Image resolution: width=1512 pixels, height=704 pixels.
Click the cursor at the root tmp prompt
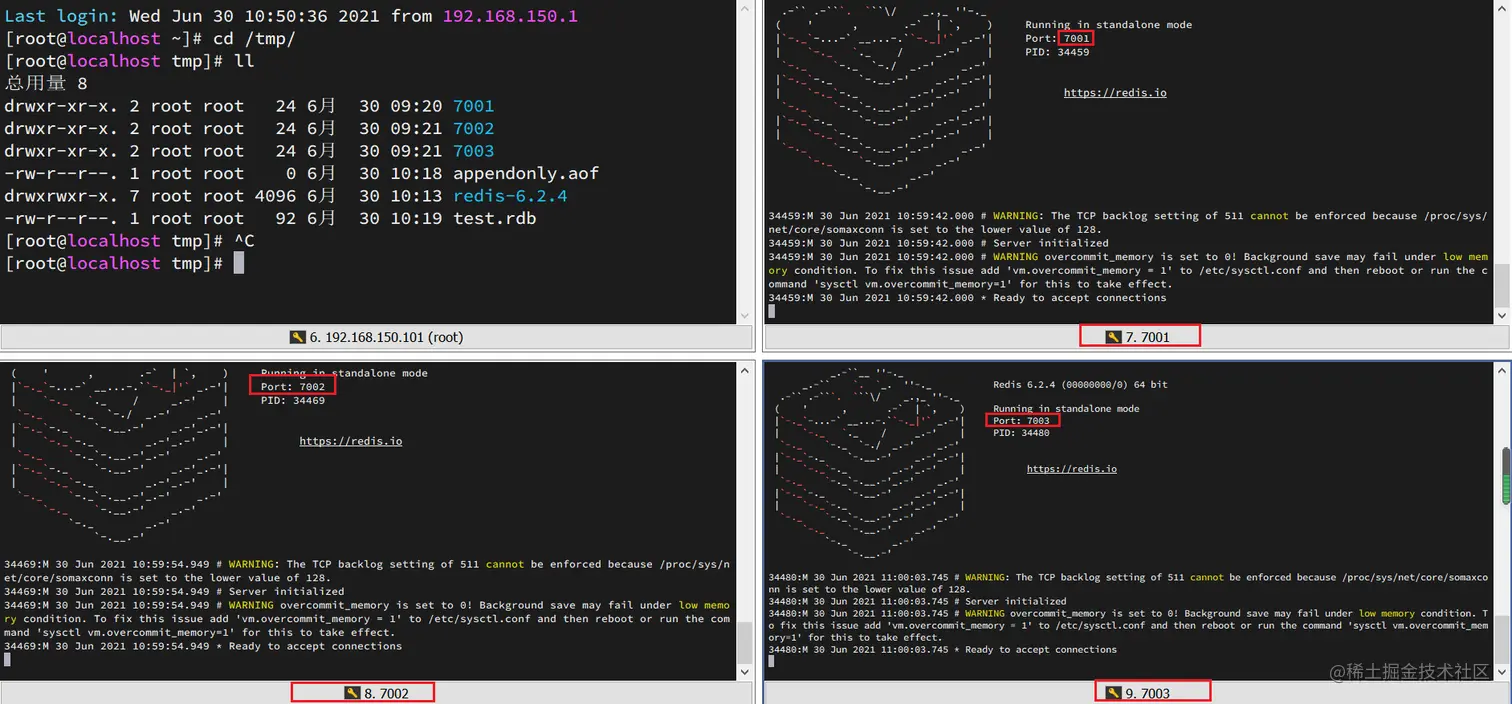tap(239, 263)
